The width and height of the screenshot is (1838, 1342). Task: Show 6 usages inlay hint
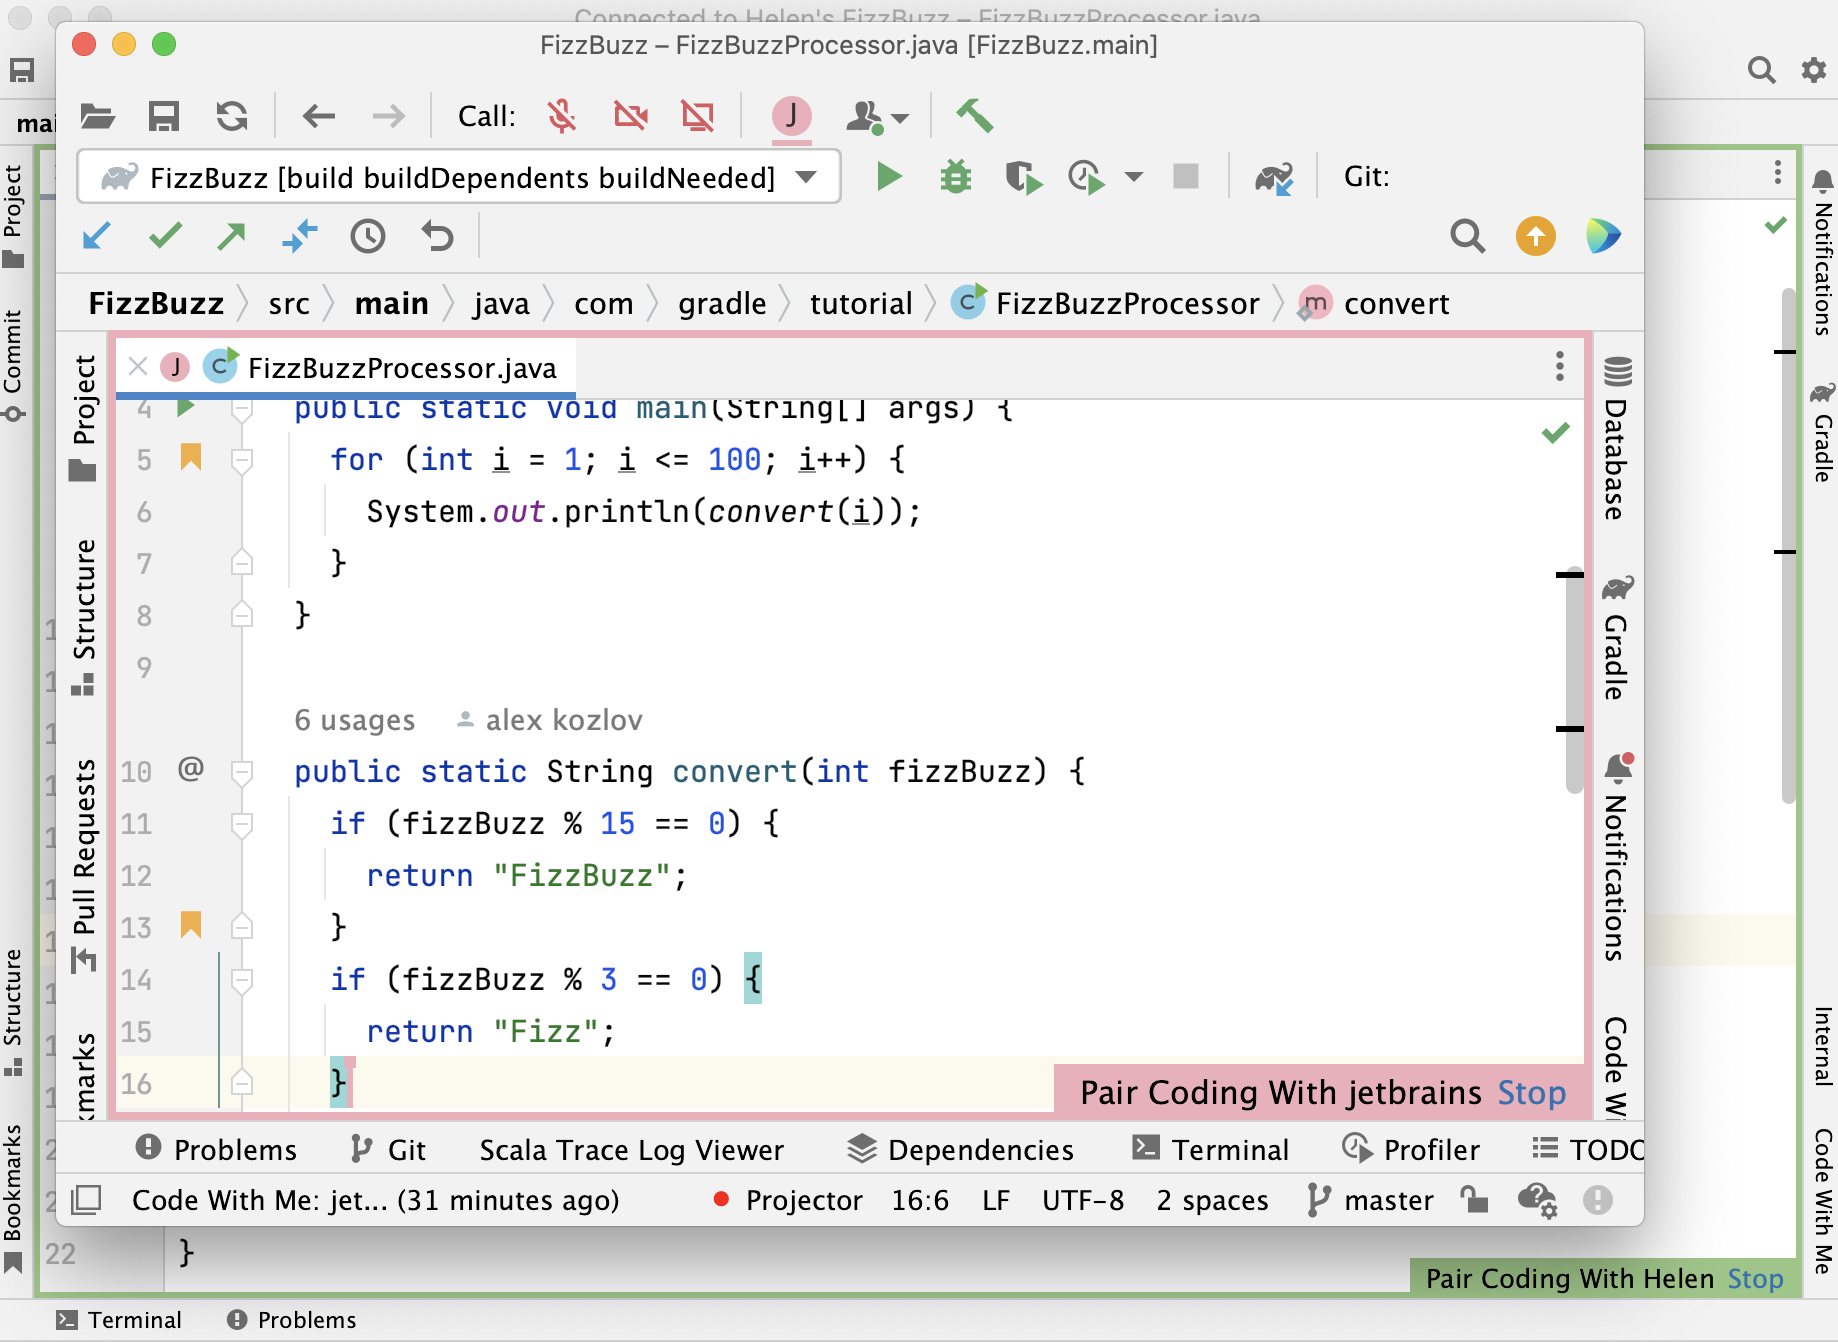click(x=354, y=720)
